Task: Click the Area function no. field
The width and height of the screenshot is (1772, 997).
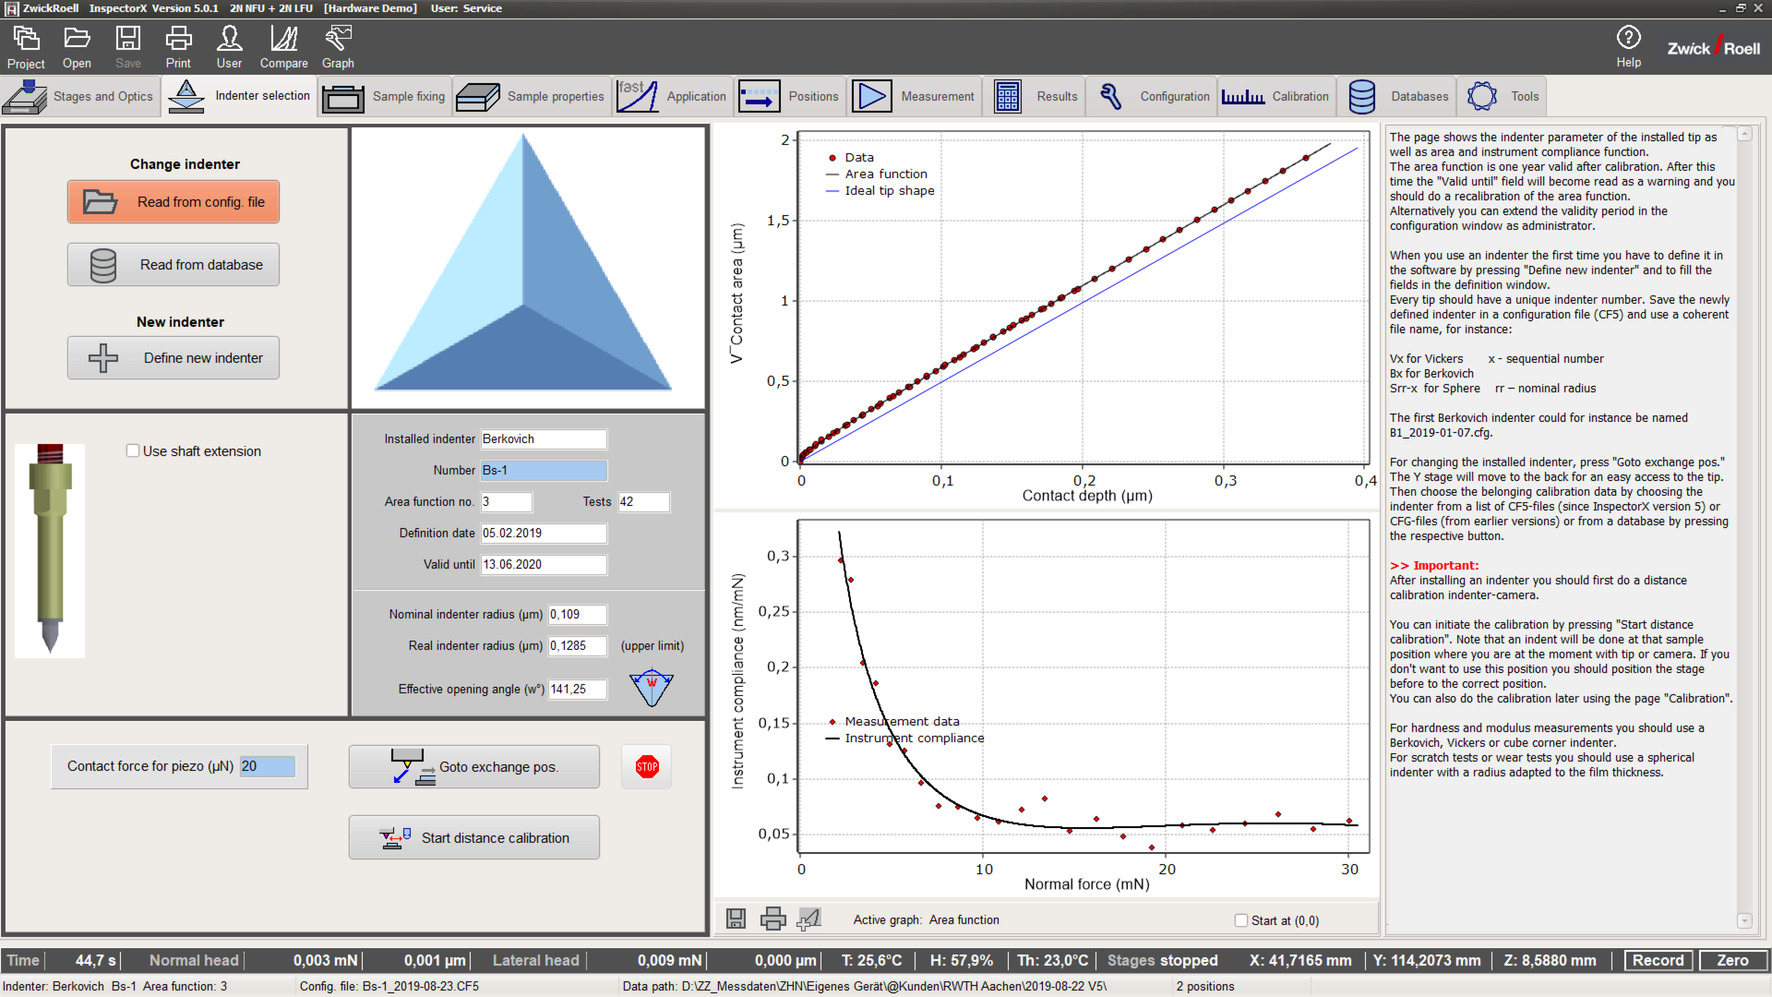Action: 506,502
